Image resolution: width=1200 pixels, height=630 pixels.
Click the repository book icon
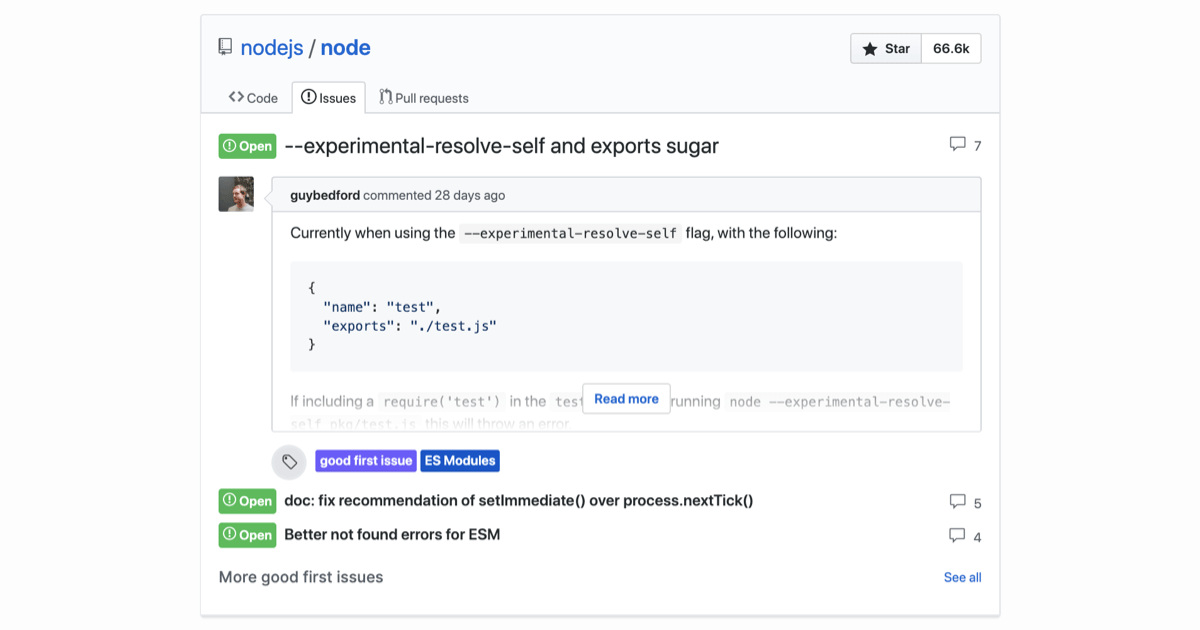click(225, 47)
